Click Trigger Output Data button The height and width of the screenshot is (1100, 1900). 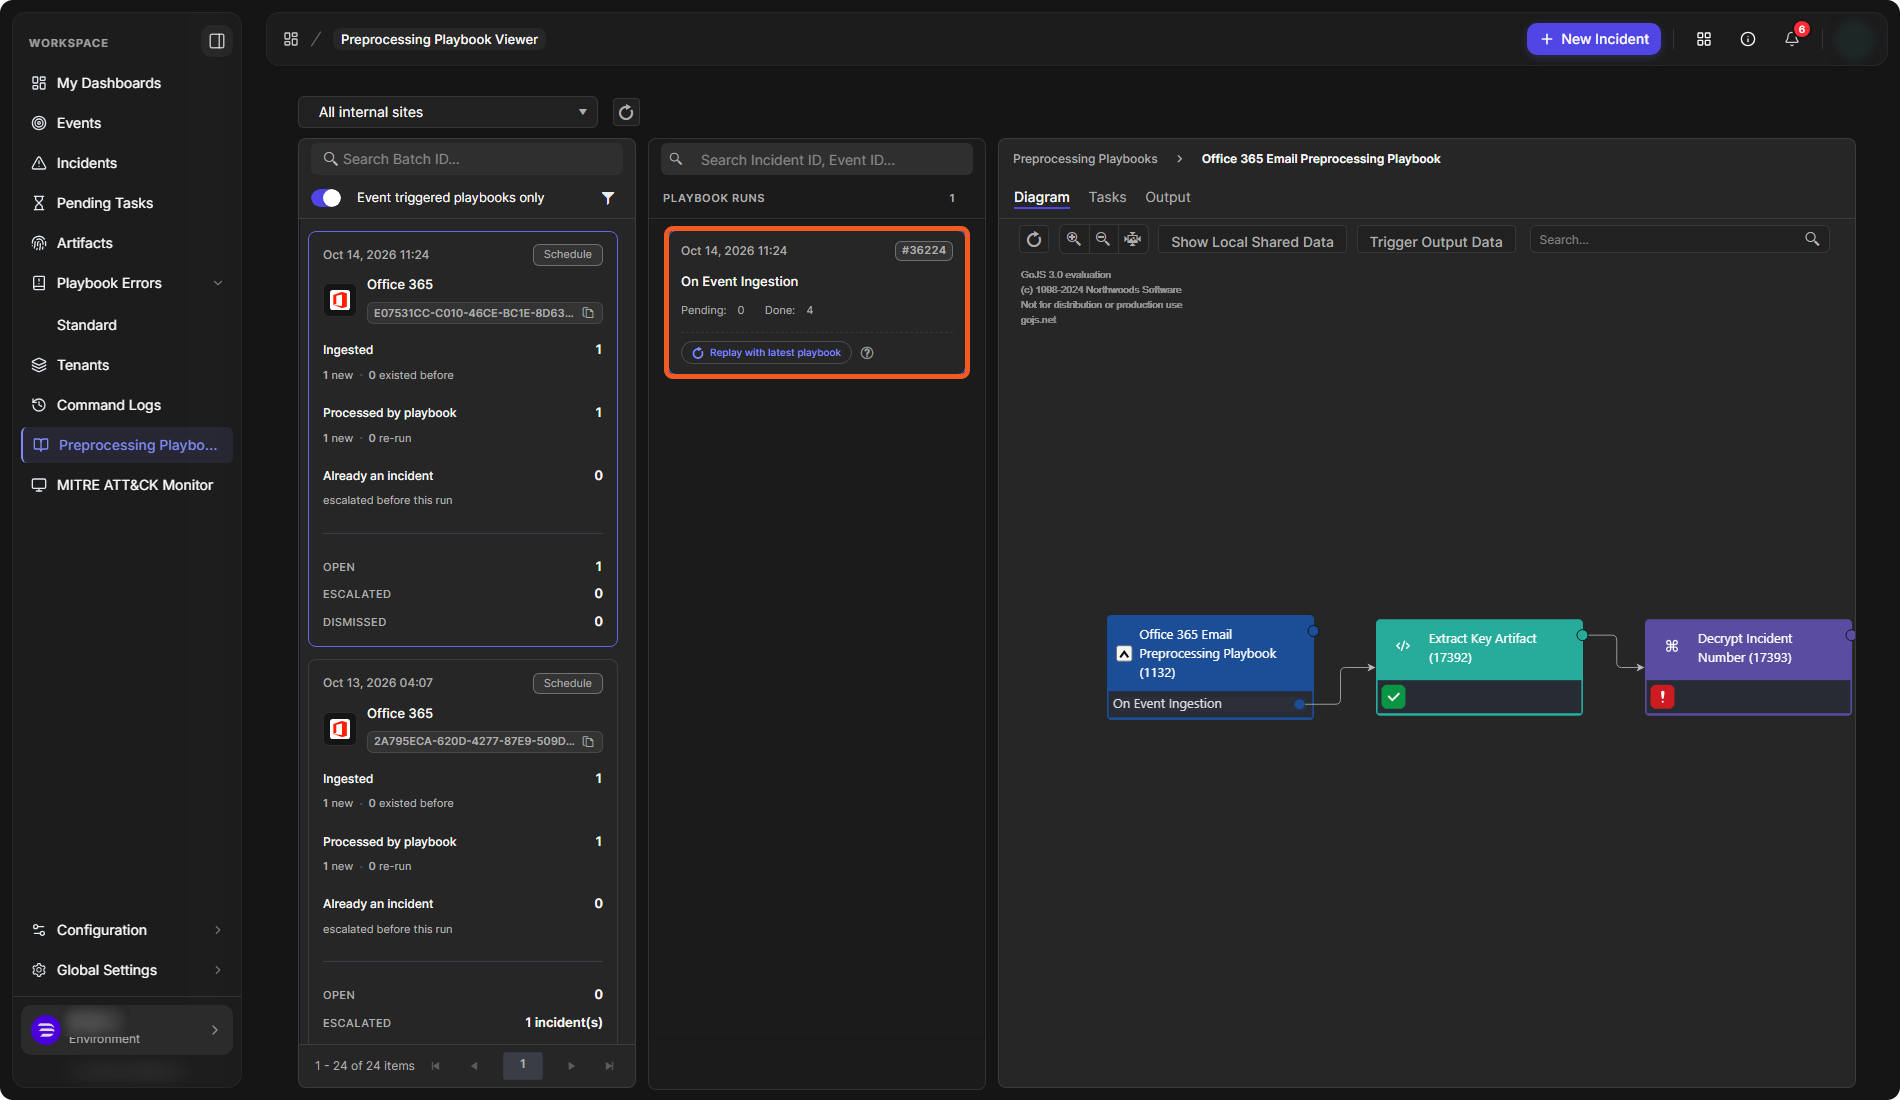[1436, 241]
